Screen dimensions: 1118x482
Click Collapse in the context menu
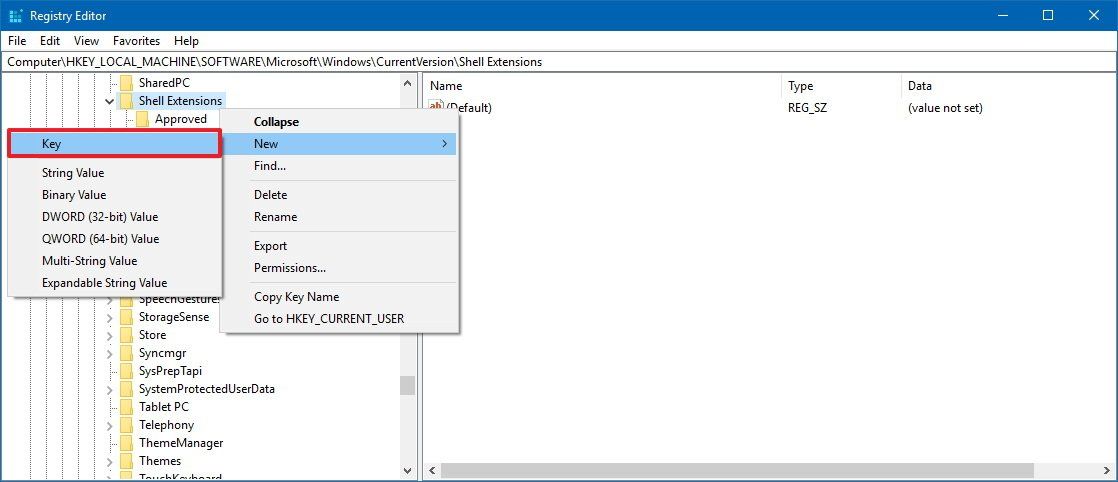[339, 122]
